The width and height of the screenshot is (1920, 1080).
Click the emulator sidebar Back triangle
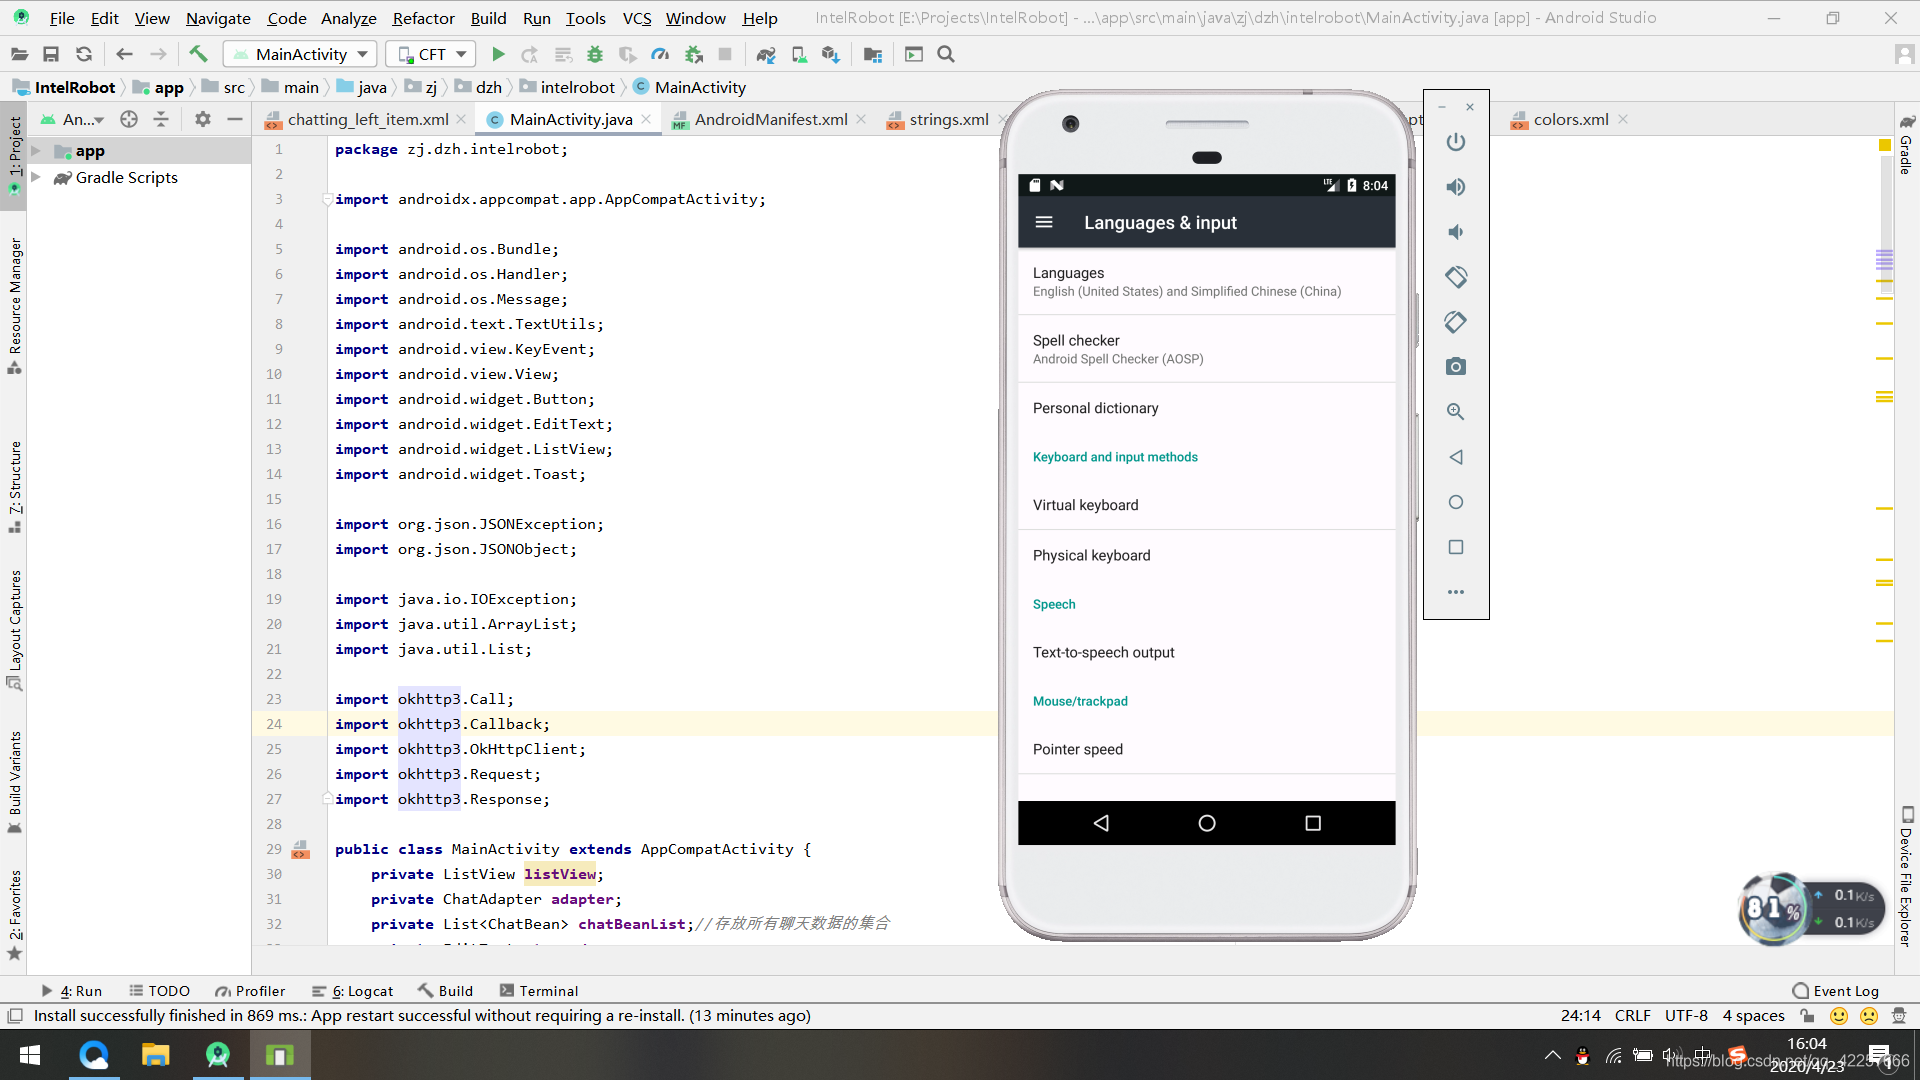1456,457
